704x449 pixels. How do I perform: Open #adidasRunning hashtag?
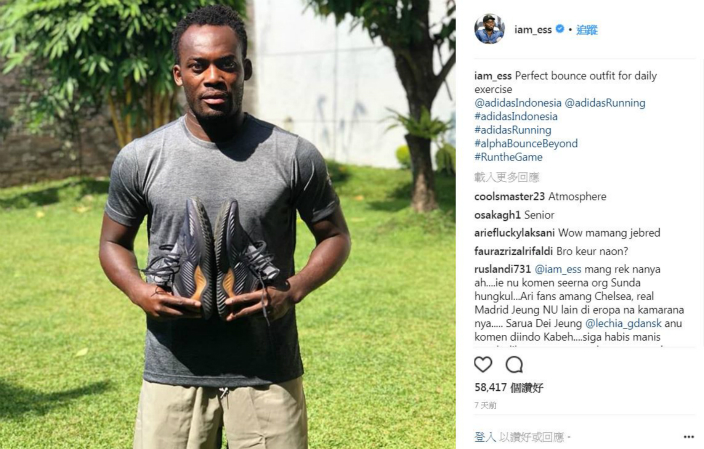513,130
